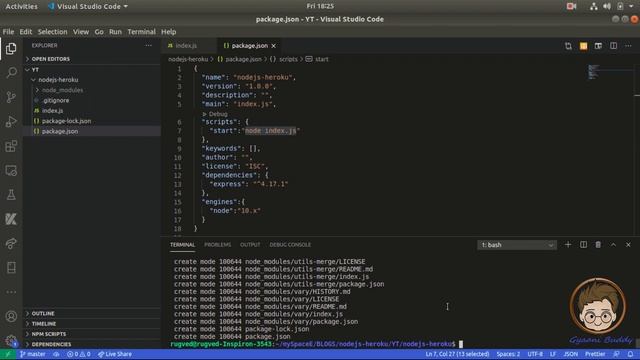The image size is (640, 360).
Task: Click the synchronize changes icon in status bar
Action: click(x=56, y=354)
